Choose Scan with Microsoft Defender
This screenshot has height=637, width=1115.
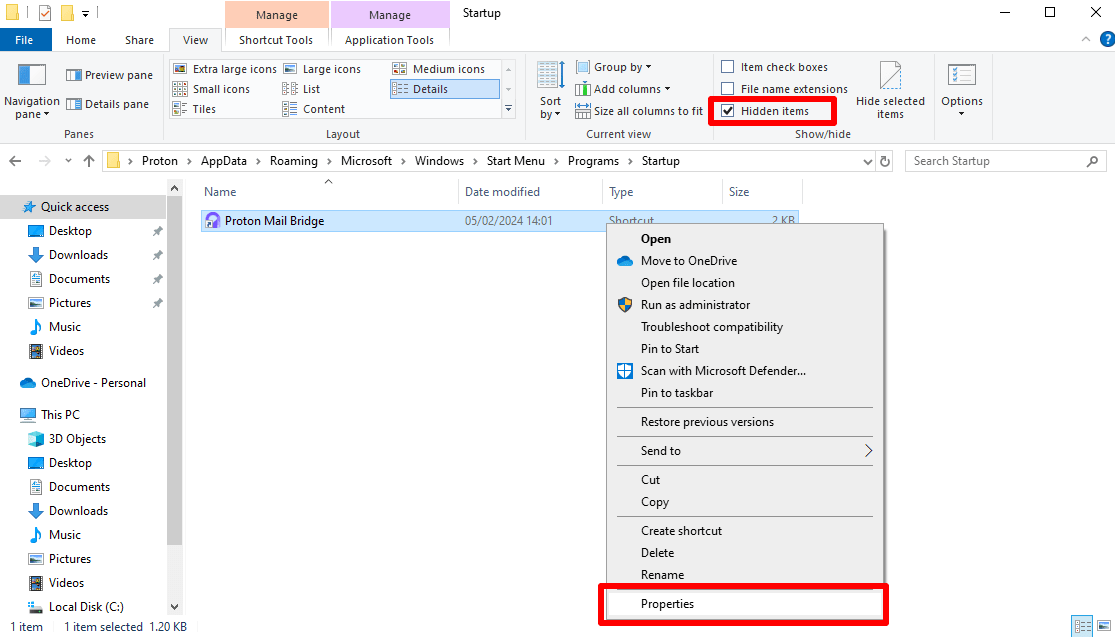745,371
